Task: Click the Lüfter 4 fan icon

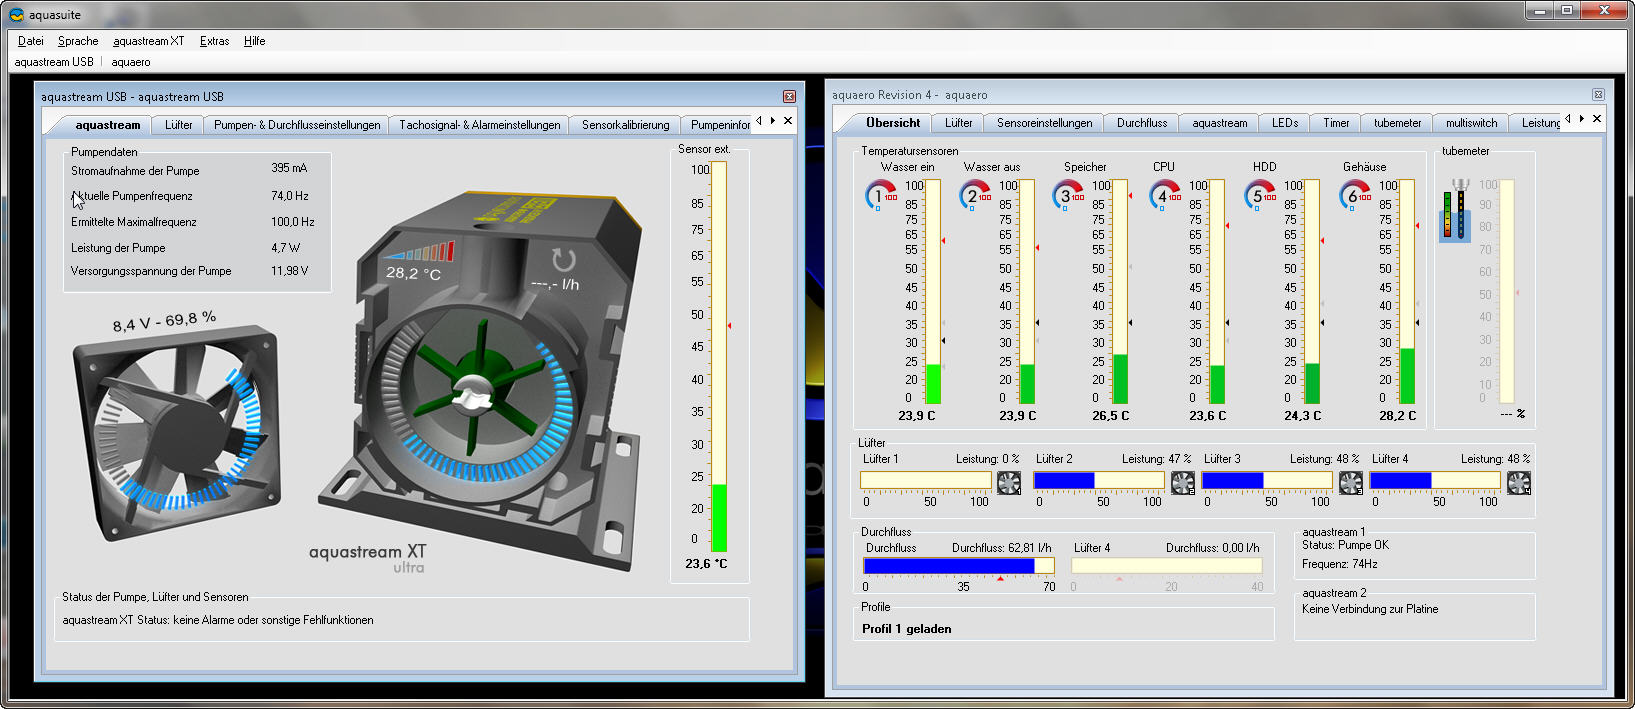Action: [1519, 483]
